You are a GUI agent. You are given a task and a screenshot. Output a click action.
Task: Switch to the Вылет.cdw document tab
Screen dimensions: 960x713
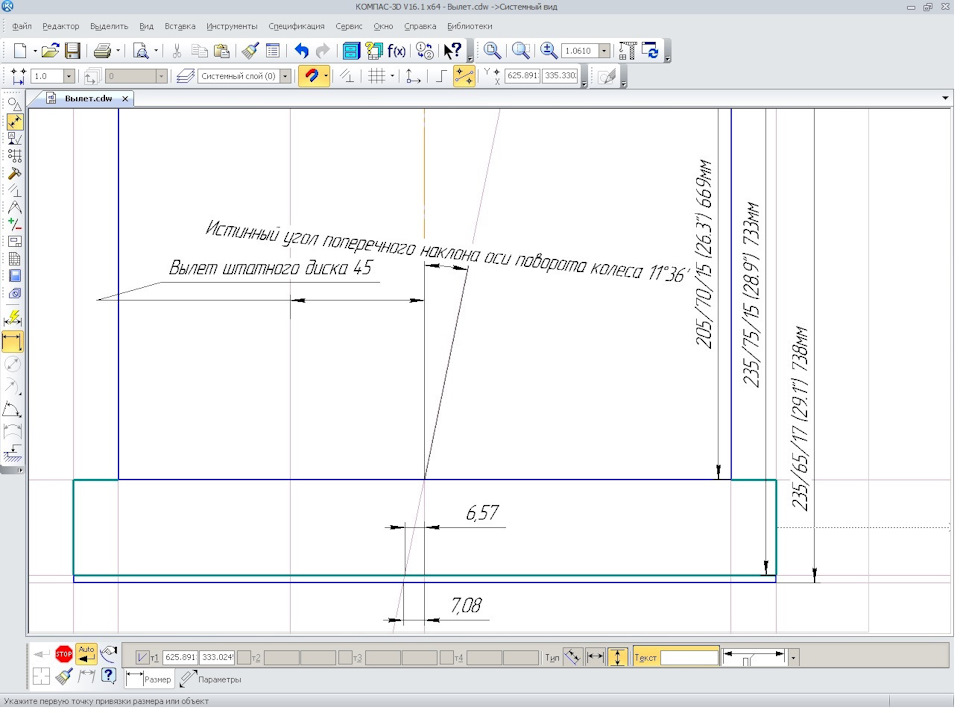89,99
